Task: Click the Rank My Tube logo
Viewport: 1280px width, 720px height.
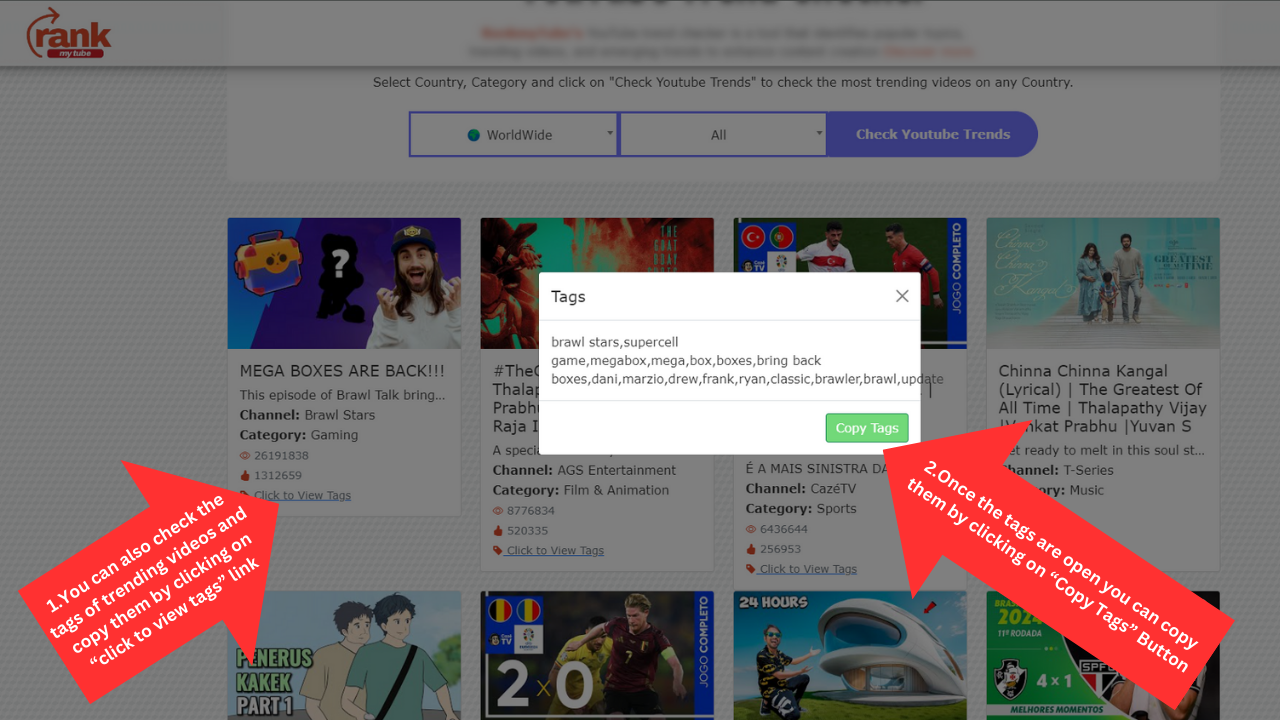Action: pos(68,33)
